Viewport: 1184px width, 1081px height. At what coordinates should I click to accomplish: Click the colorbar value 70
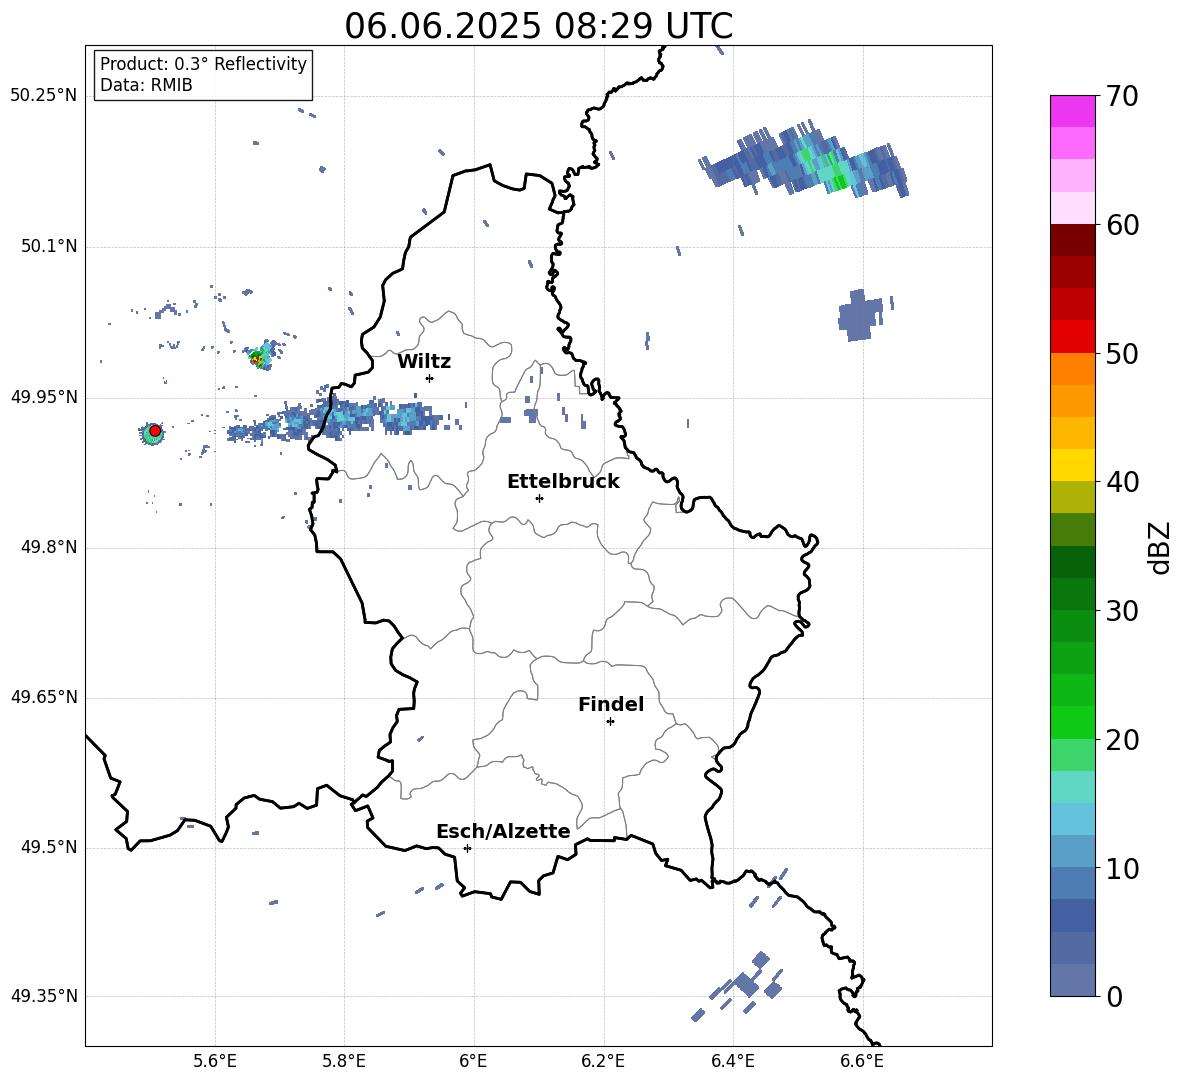1122,96
